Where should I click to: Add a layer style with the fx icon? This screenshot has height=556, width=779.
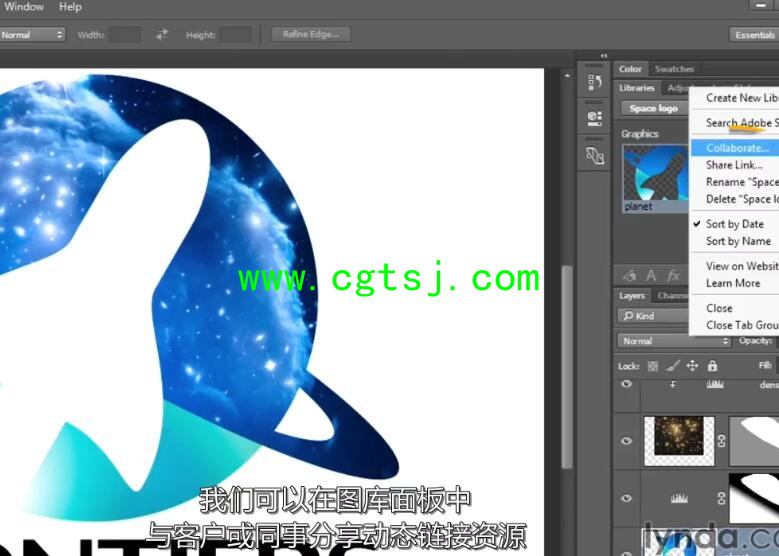[673, 275]
